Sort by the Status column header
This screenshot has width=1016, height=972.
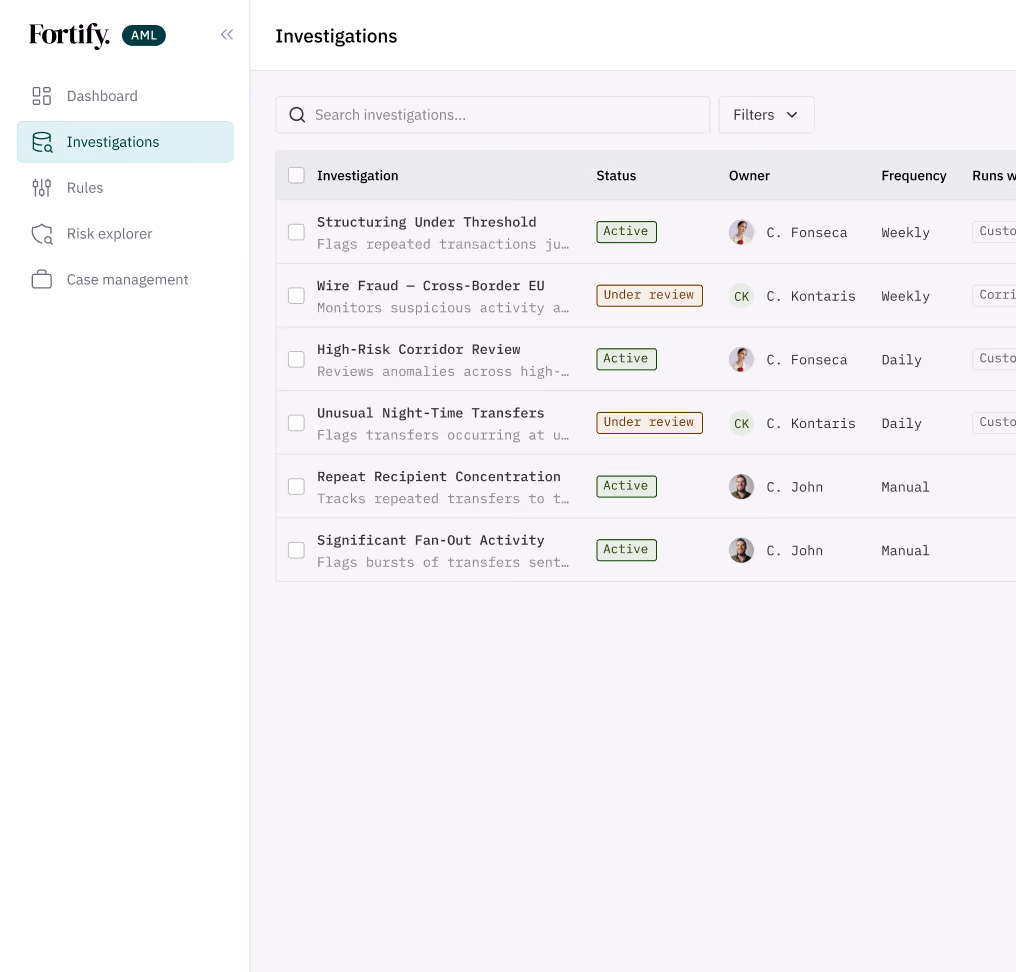pyautogui.click(x=616, y=176)
